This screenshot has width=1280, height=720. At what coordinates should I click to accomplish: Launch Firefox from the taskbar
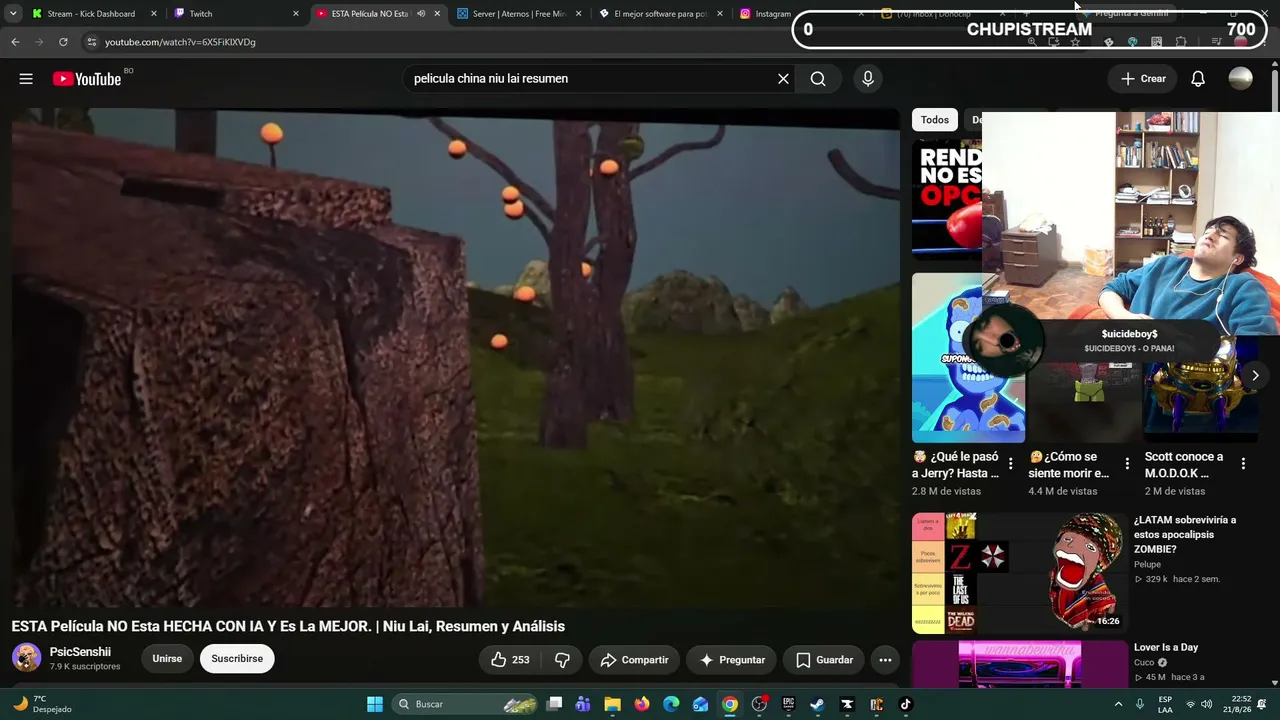(x=642, y=704)
